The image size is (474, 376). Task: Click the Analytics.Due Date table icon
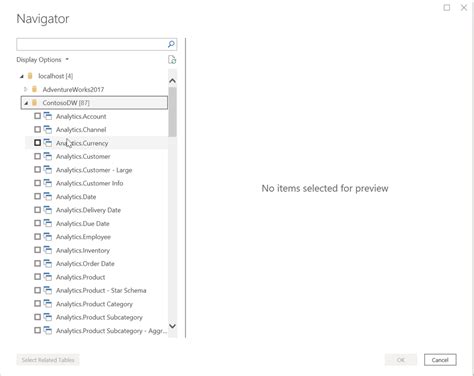[48, 223]
